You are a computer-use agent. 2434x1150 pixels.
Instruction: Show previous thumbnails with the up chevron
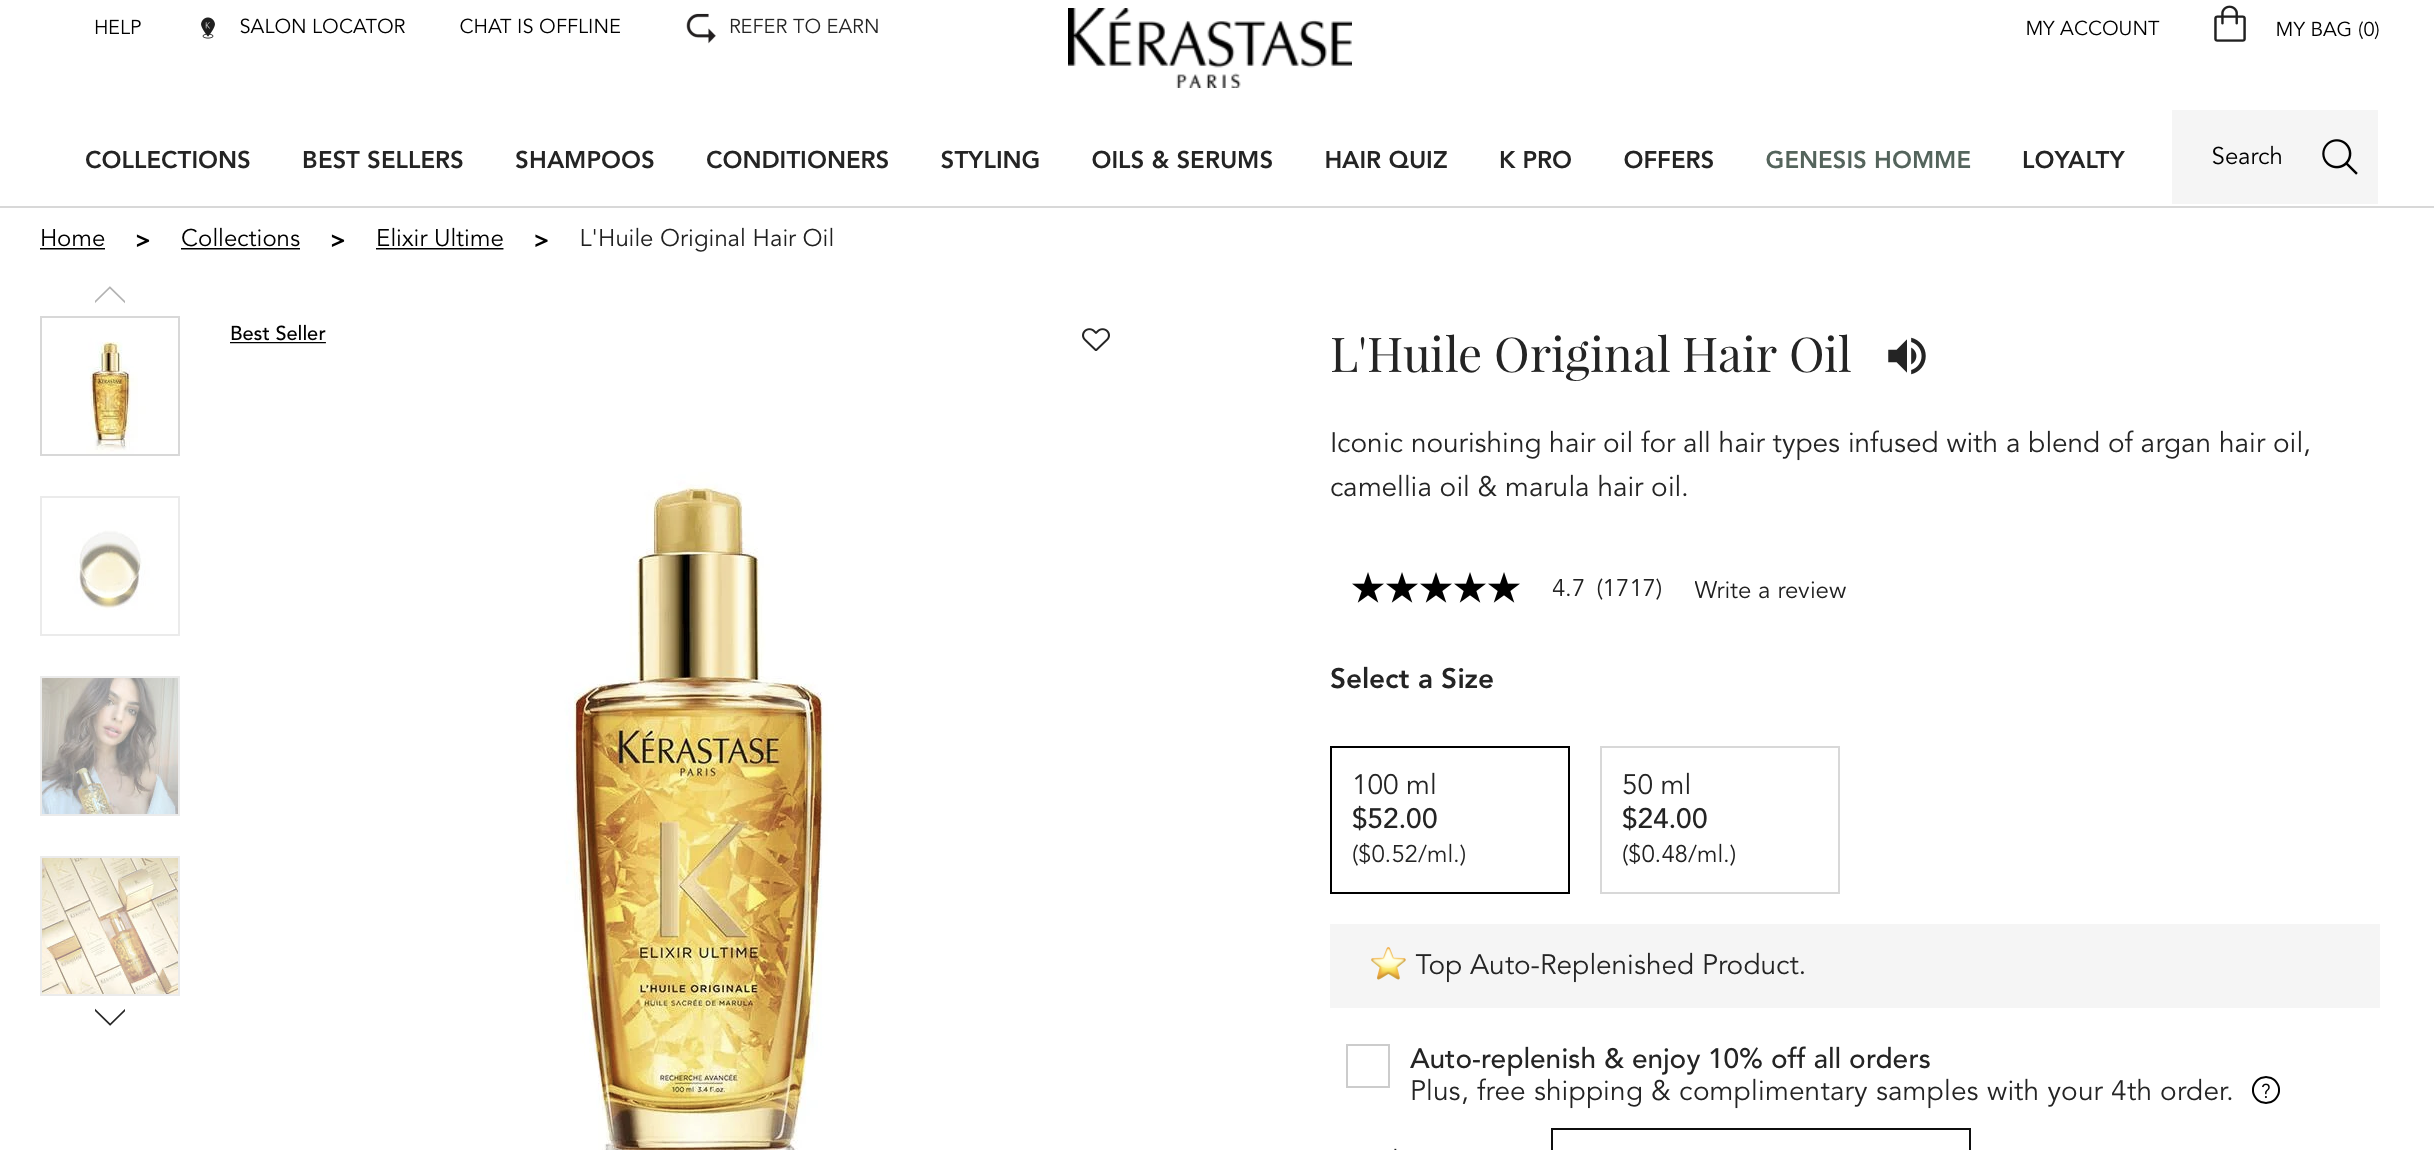[110, 294]
